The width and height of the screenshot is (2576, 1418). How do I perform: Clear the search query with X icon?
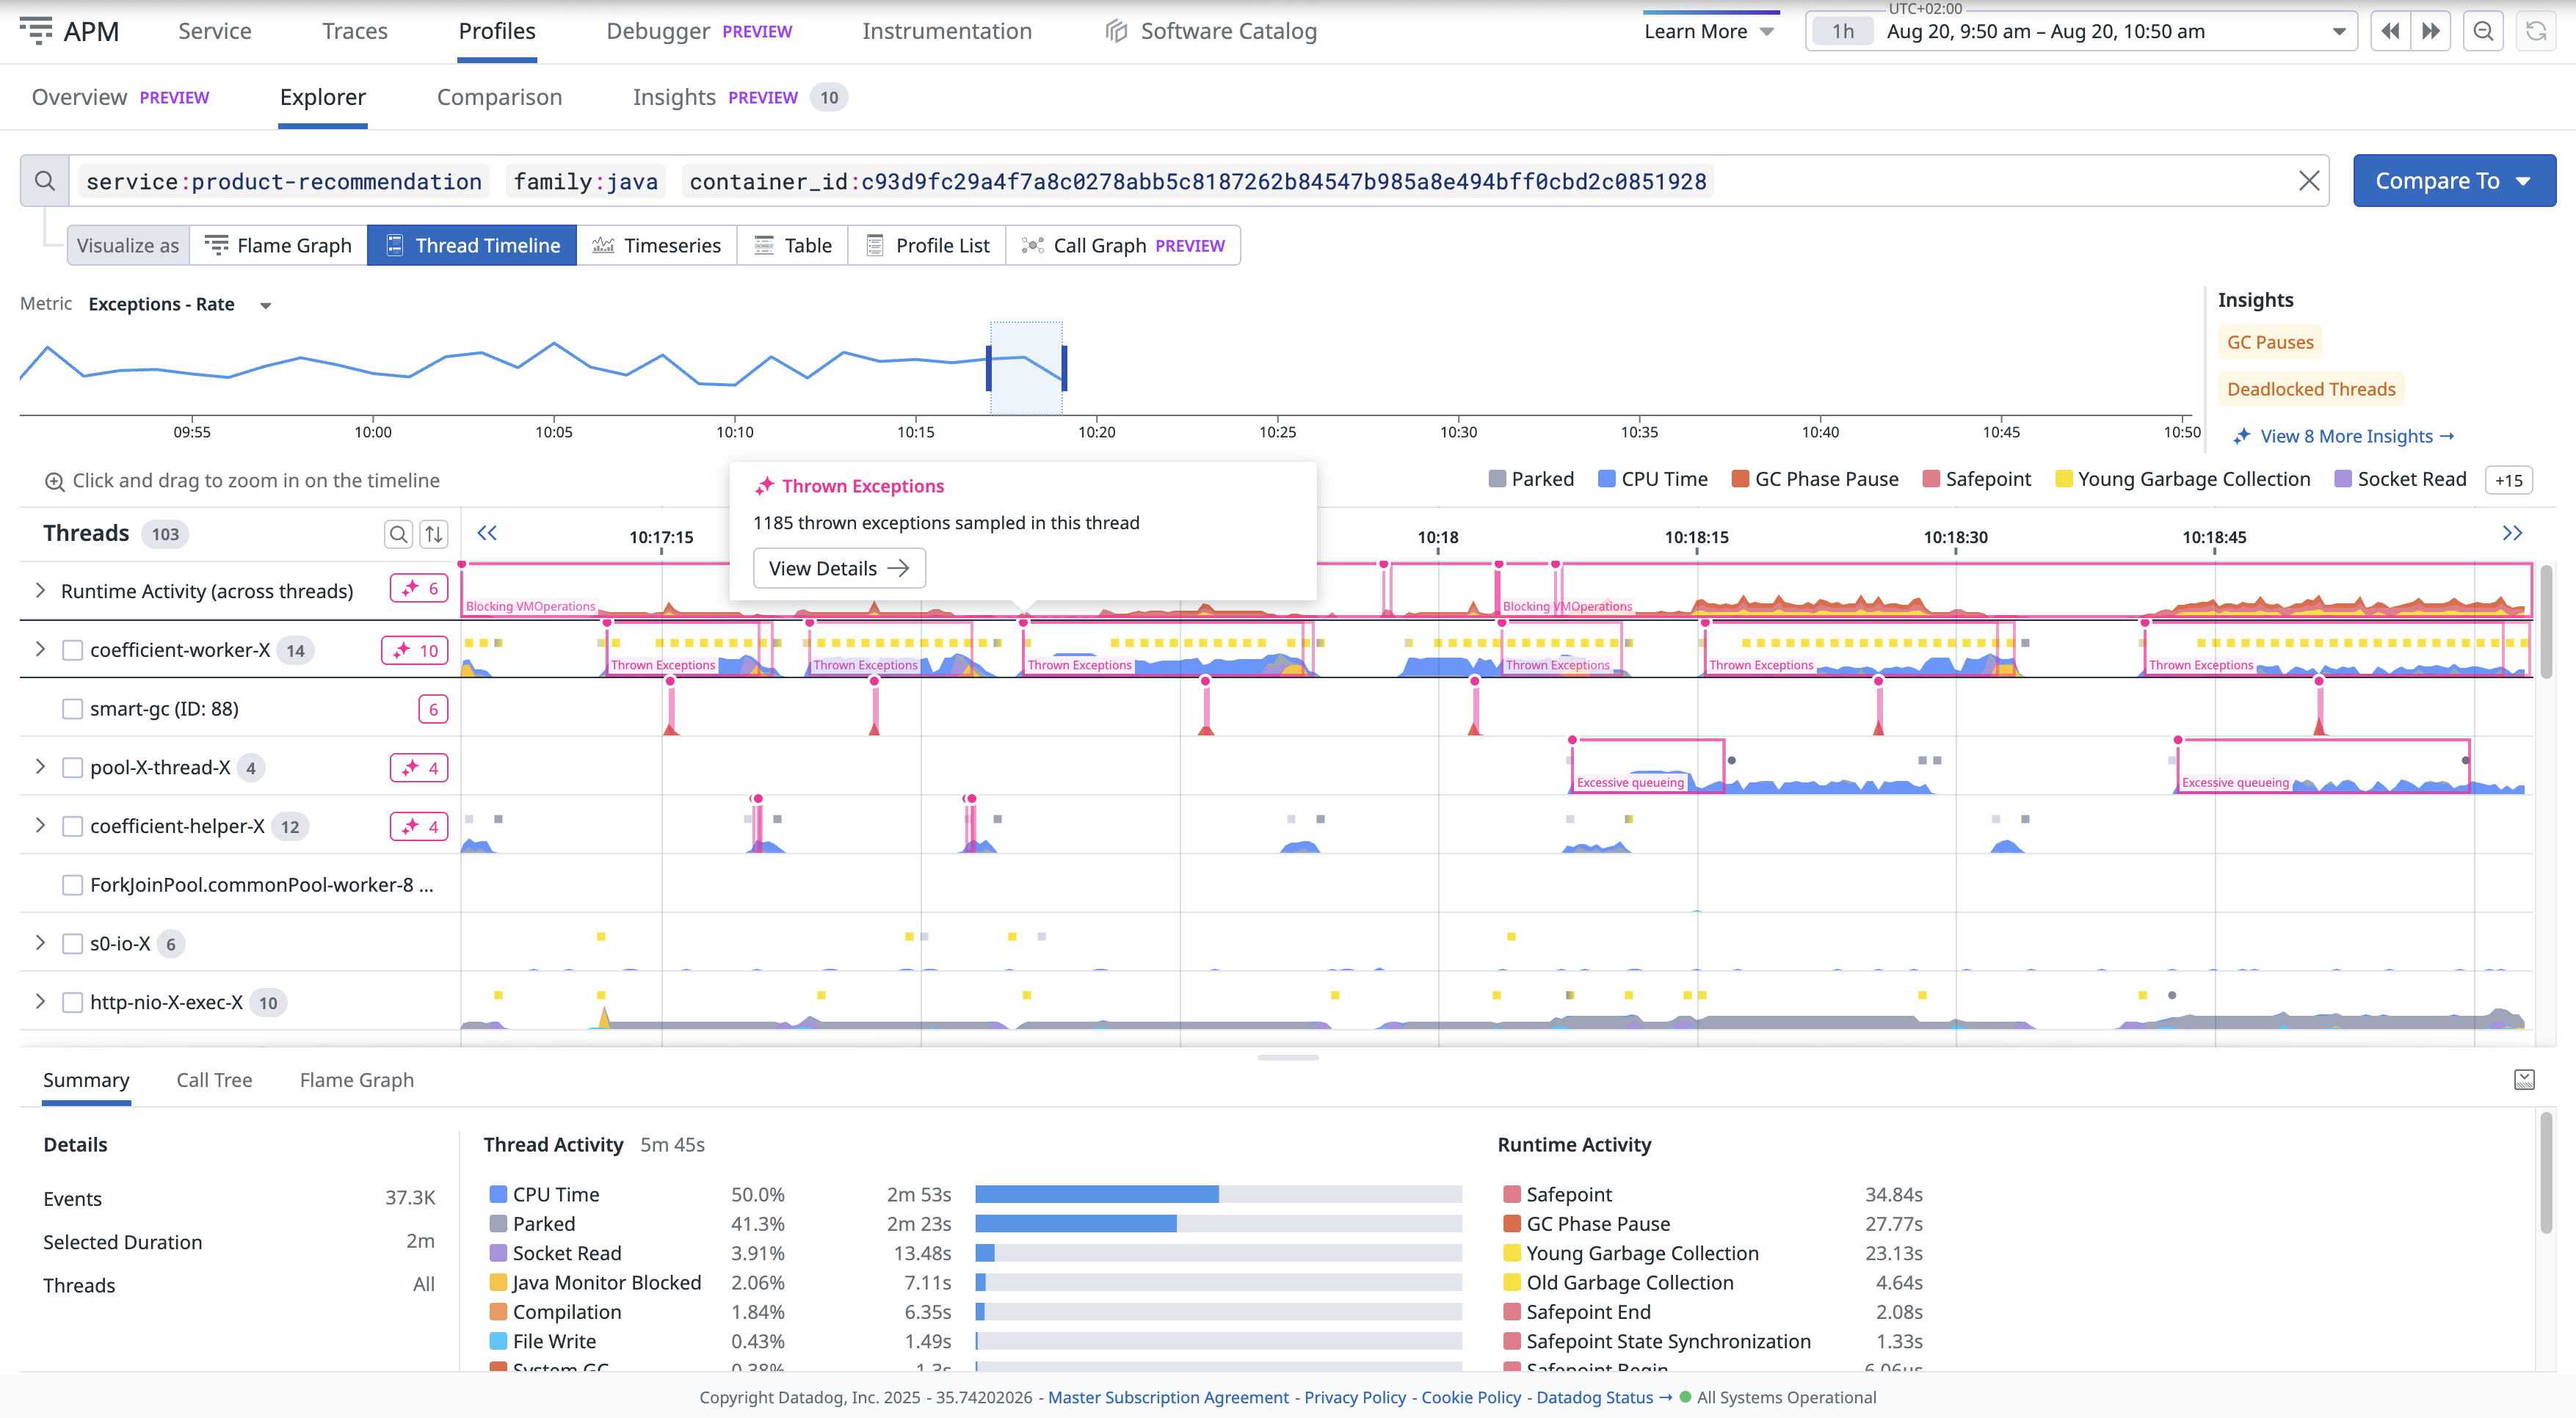2308,181
